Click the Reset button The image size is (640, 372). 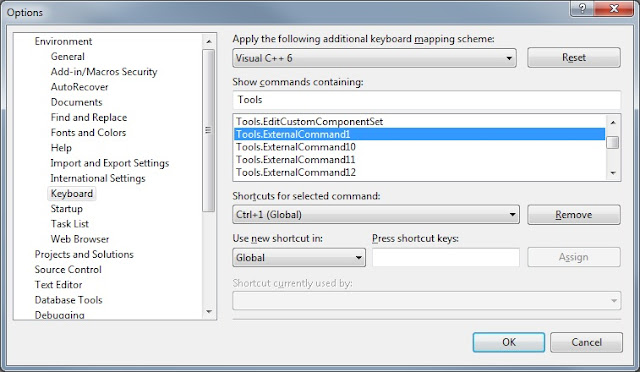tap(574, 58)
